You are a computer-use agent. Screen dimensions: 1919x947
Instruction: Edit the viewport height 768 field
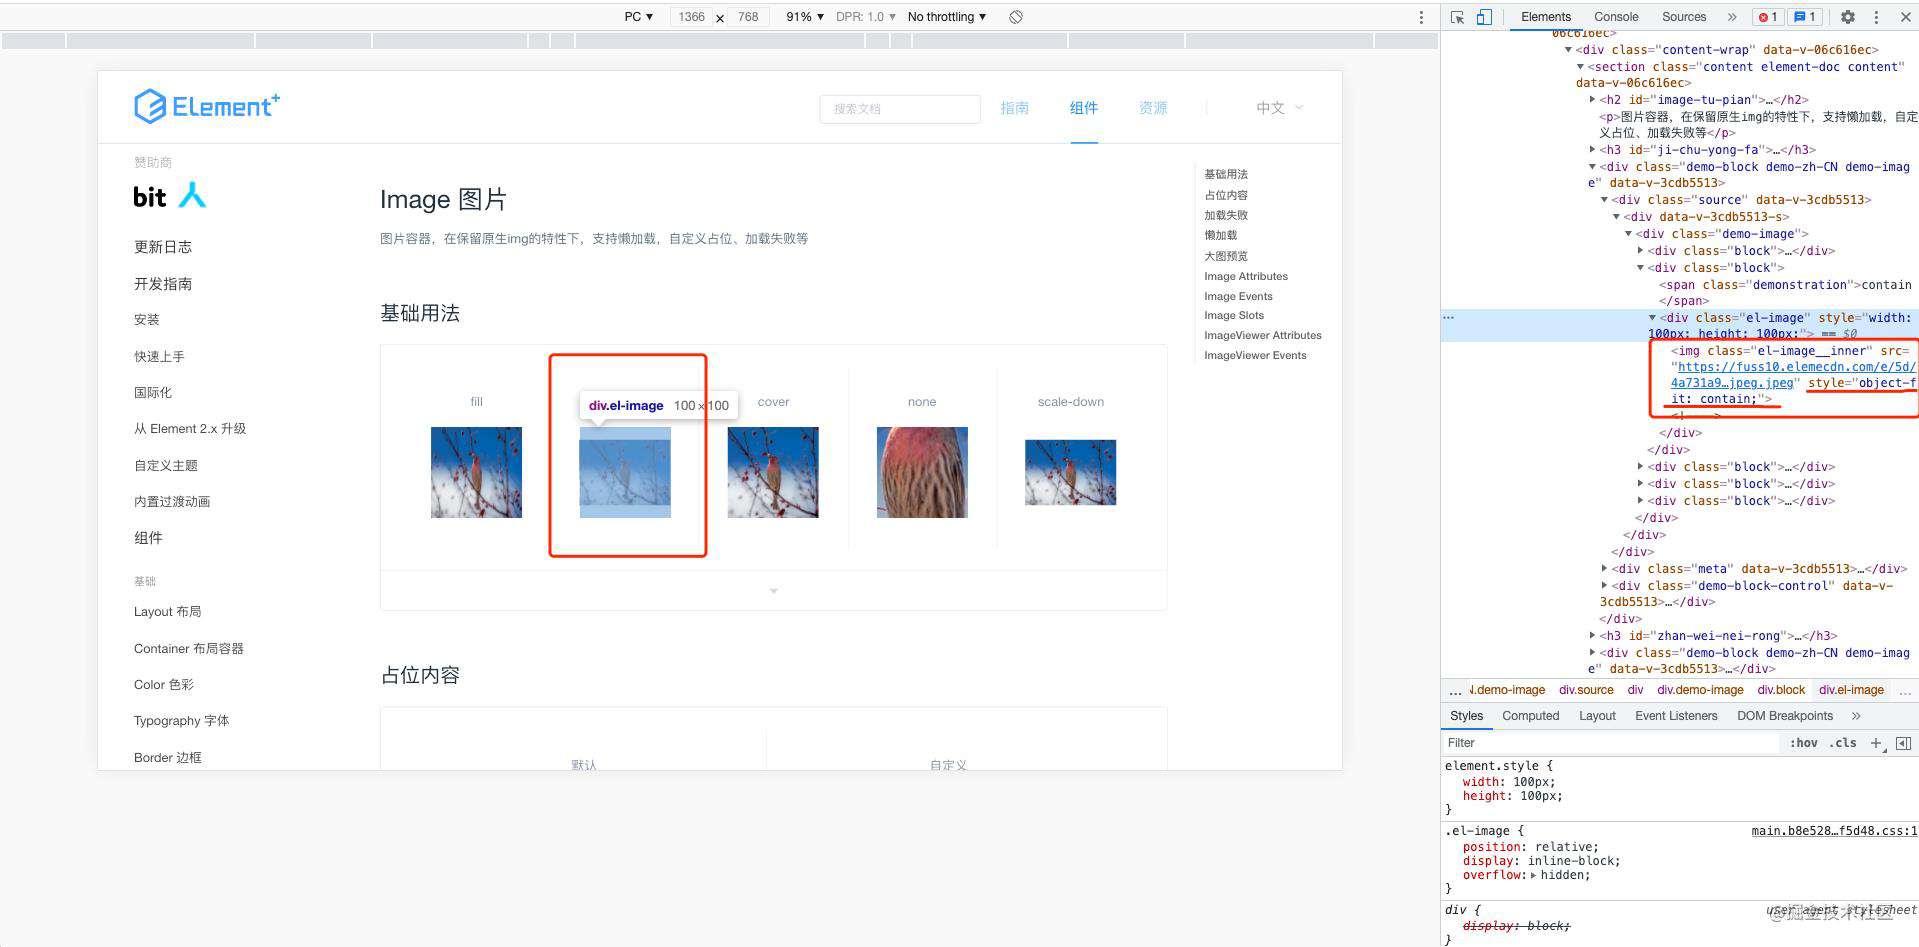[748, 17]
